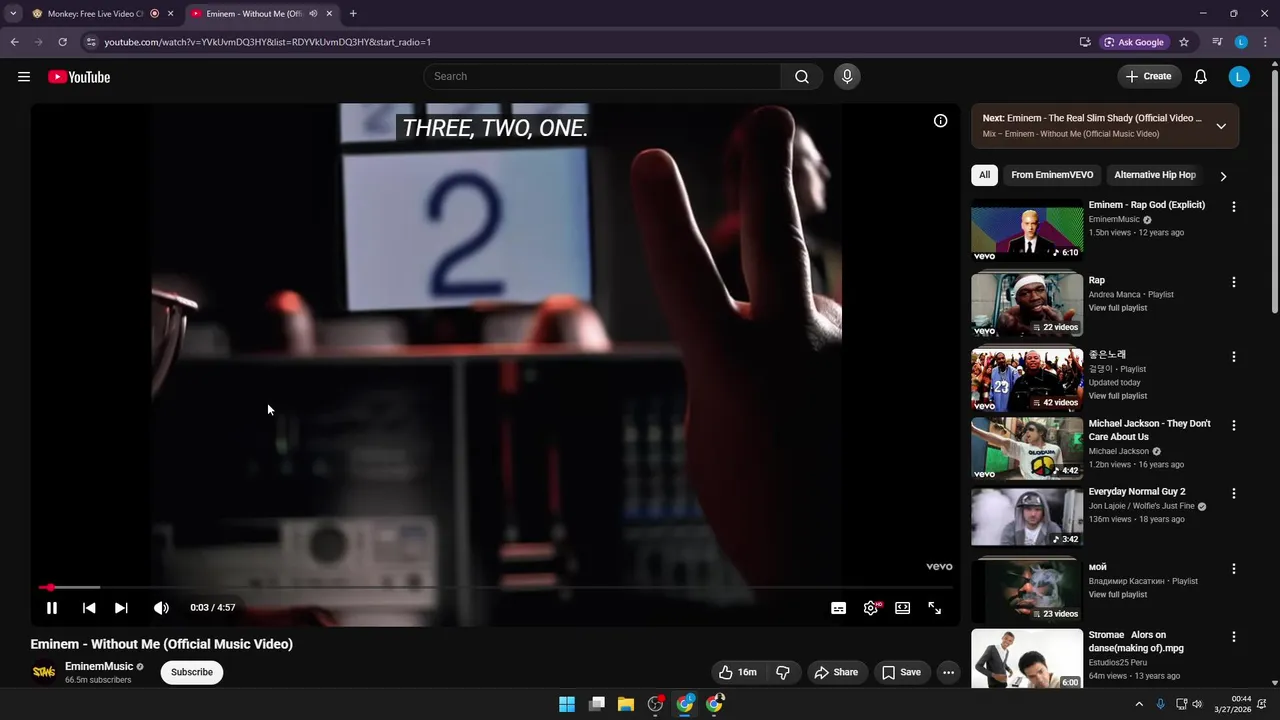Create new content with Create button
The image size is (1280, 720).
coord(1149,77)
